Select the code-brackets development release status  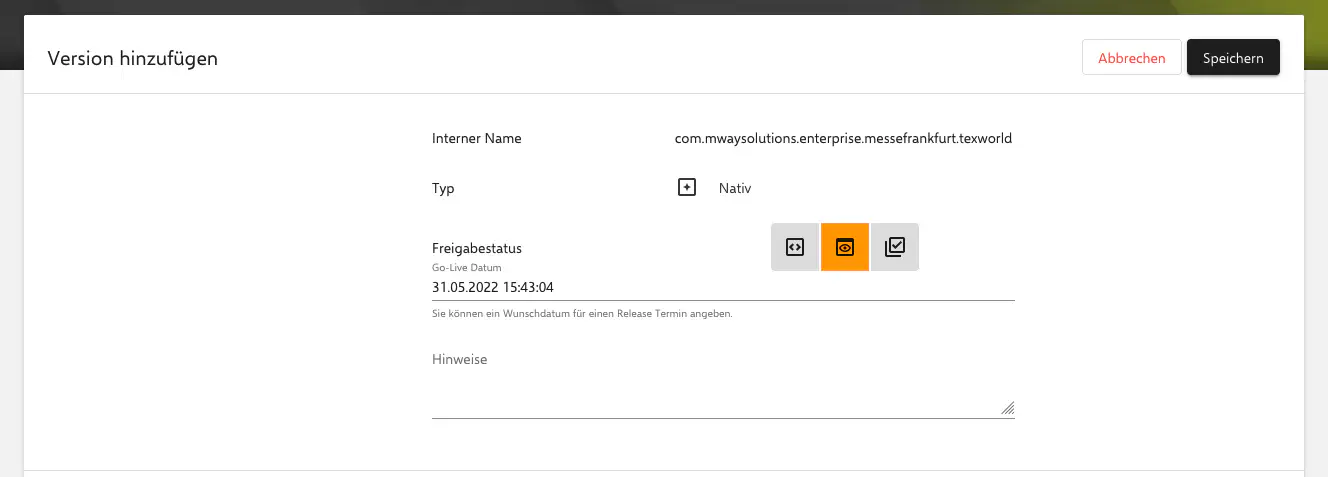795,247
